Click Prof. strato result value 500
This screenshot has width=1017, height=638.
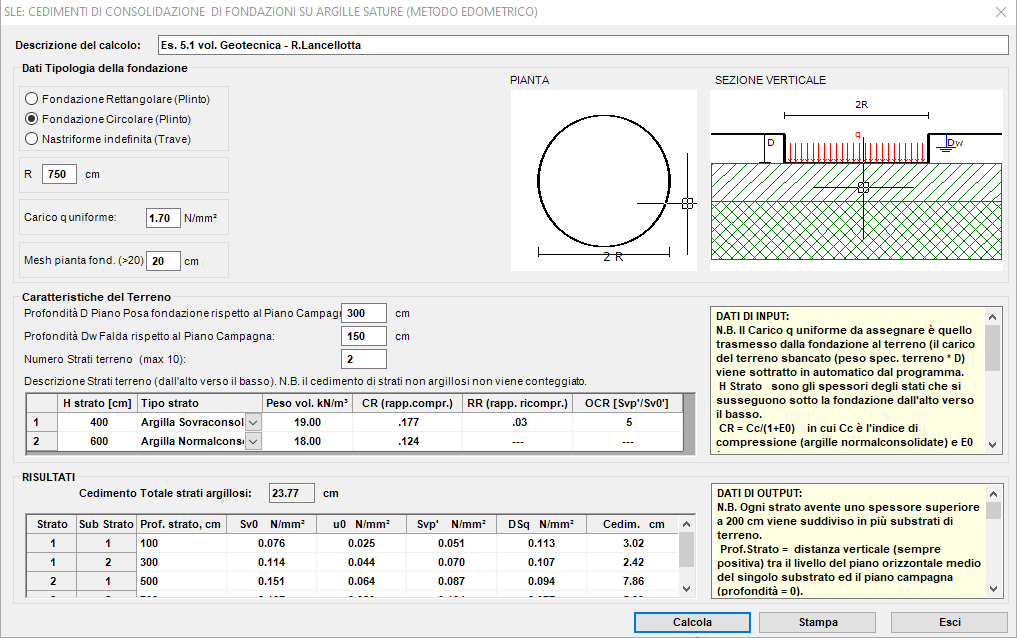tap(182, 582)
